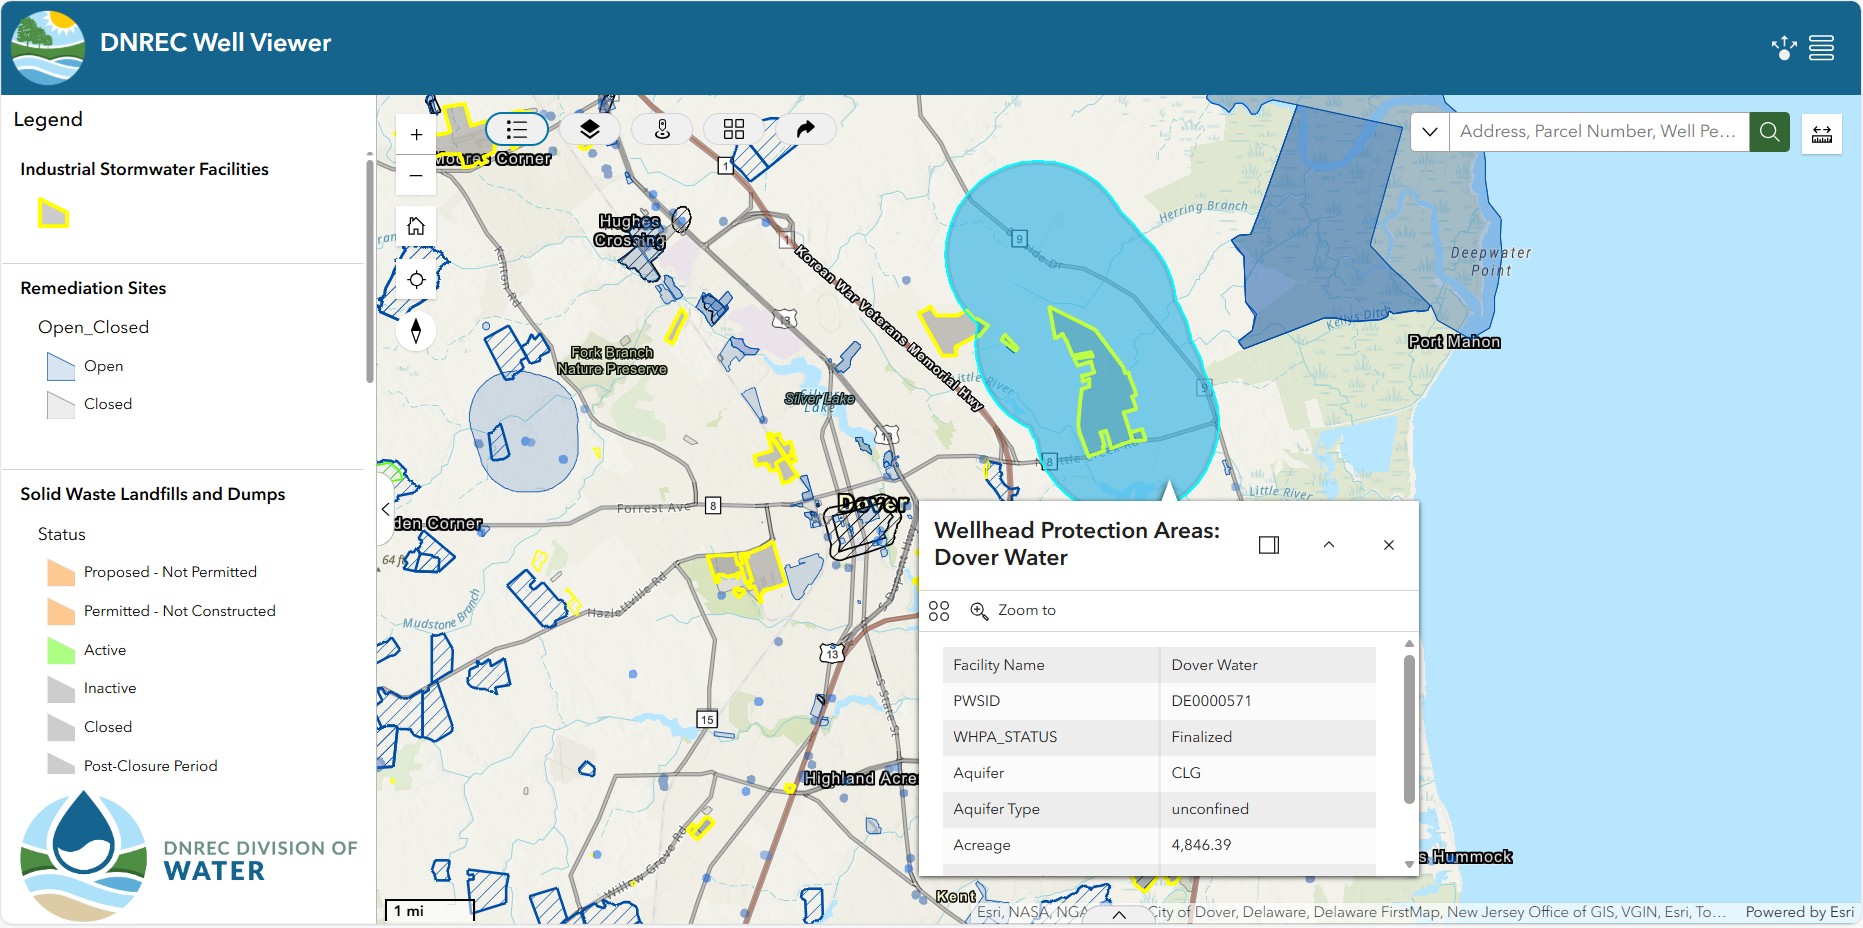Expand the map attribution bar chevron
The width and height of the screenshot is (1863, 928).
1119,914
